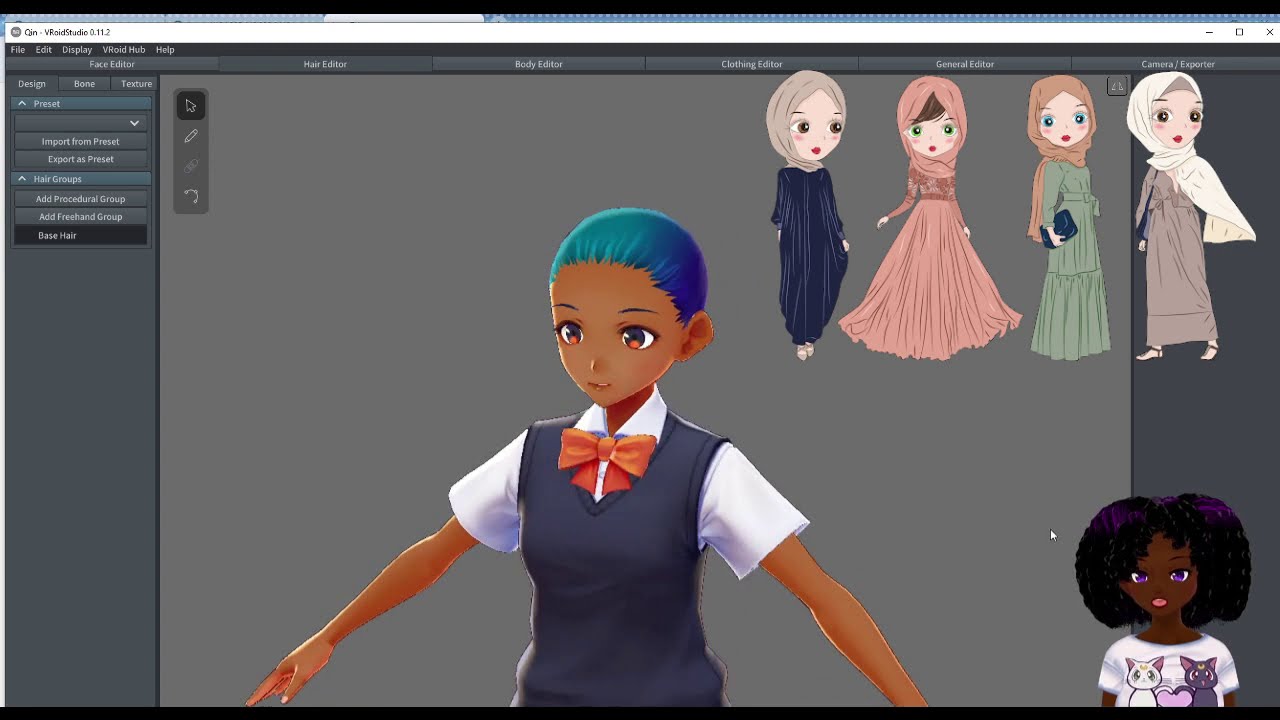The width and height of the screenshot is (1280, 720).
Task: Open the Edit menu
Action: [x=44, y=49]
